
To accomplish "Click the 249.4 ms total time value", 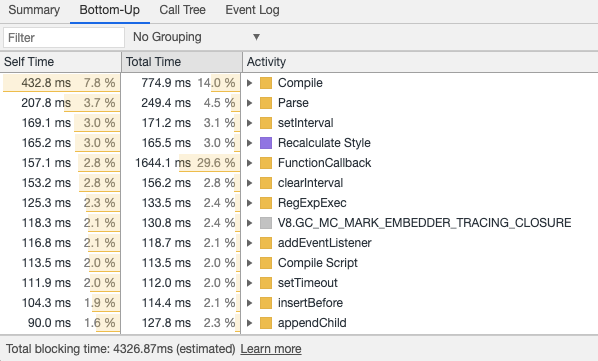I will (166, 103).
